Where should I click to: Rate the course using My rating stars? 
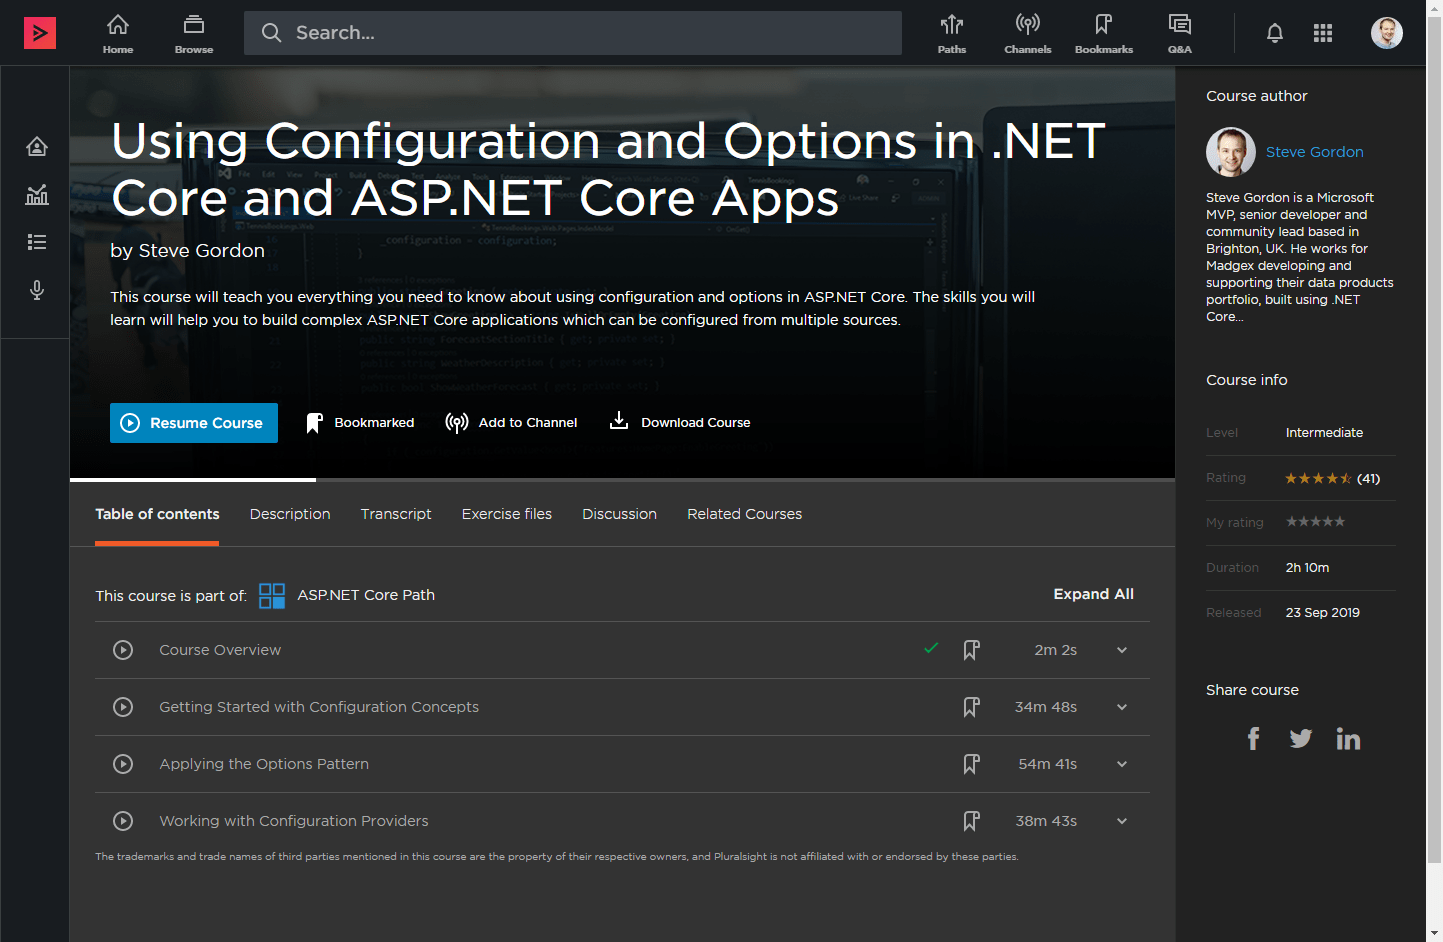click(1314, 521)
